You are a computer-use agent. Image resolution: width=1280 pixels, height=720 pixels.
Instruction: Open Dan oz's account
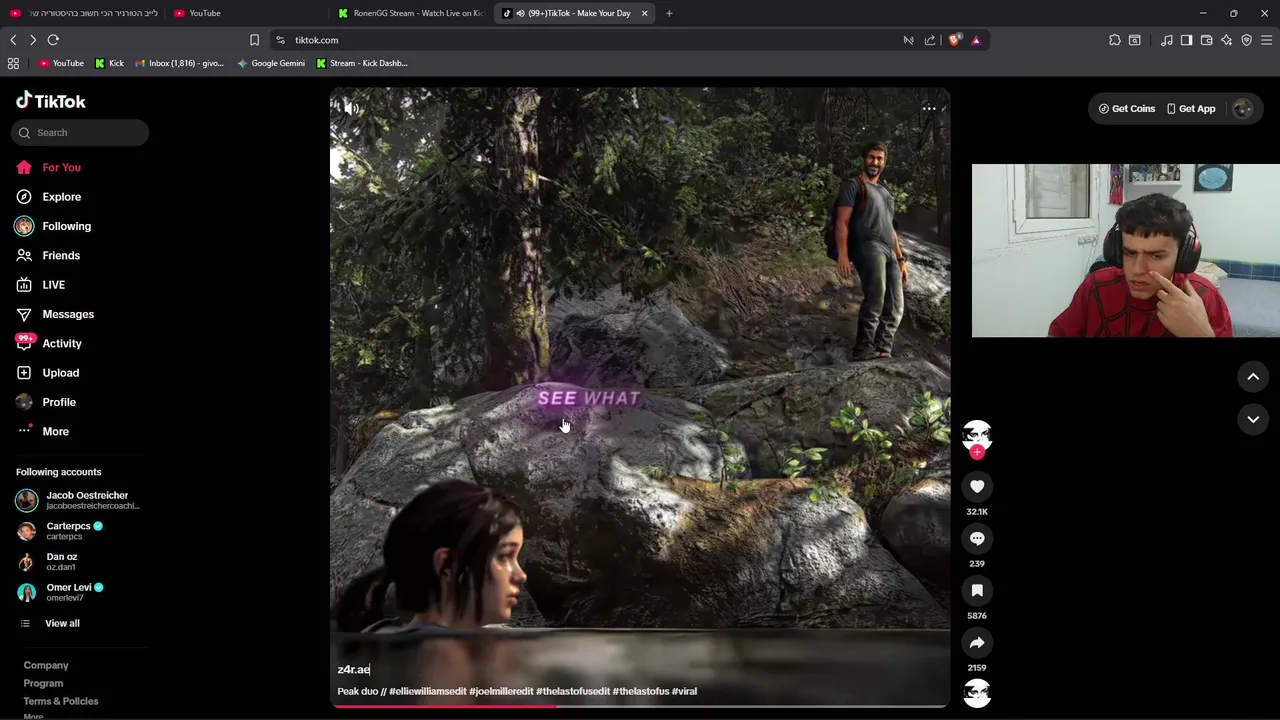(x=47, y=561)
